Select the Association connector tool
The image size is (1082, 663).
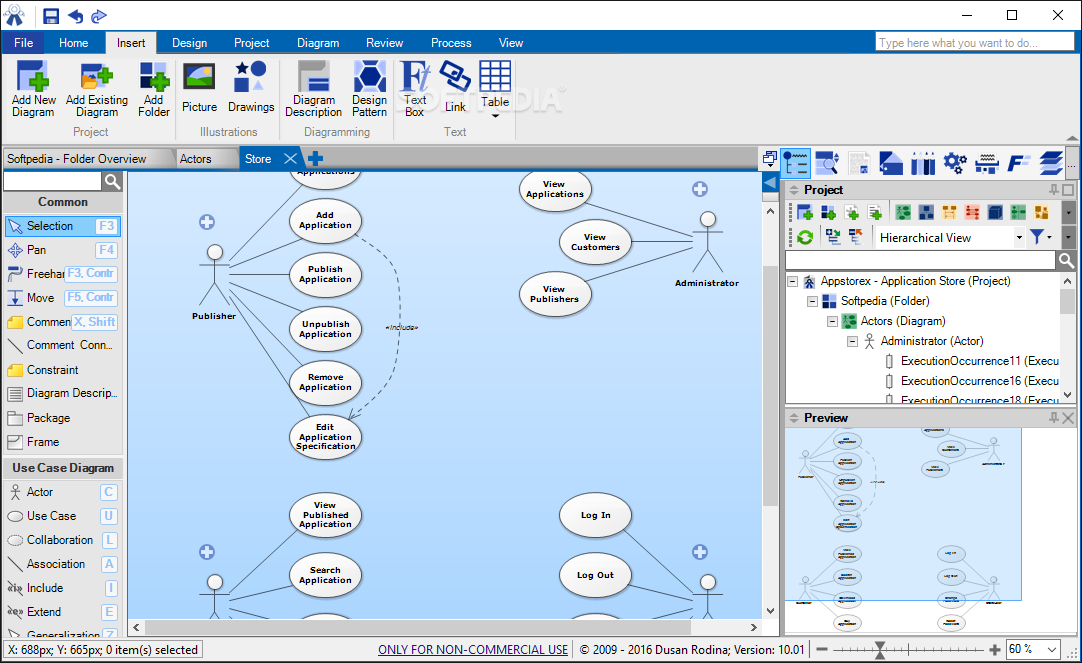pos(62,564)
